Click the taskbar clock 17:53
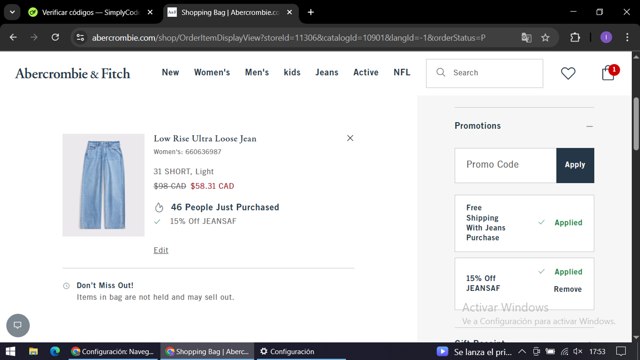Image resolution: width=640 pixels, height=360 pixels. (x=597, y=351)
